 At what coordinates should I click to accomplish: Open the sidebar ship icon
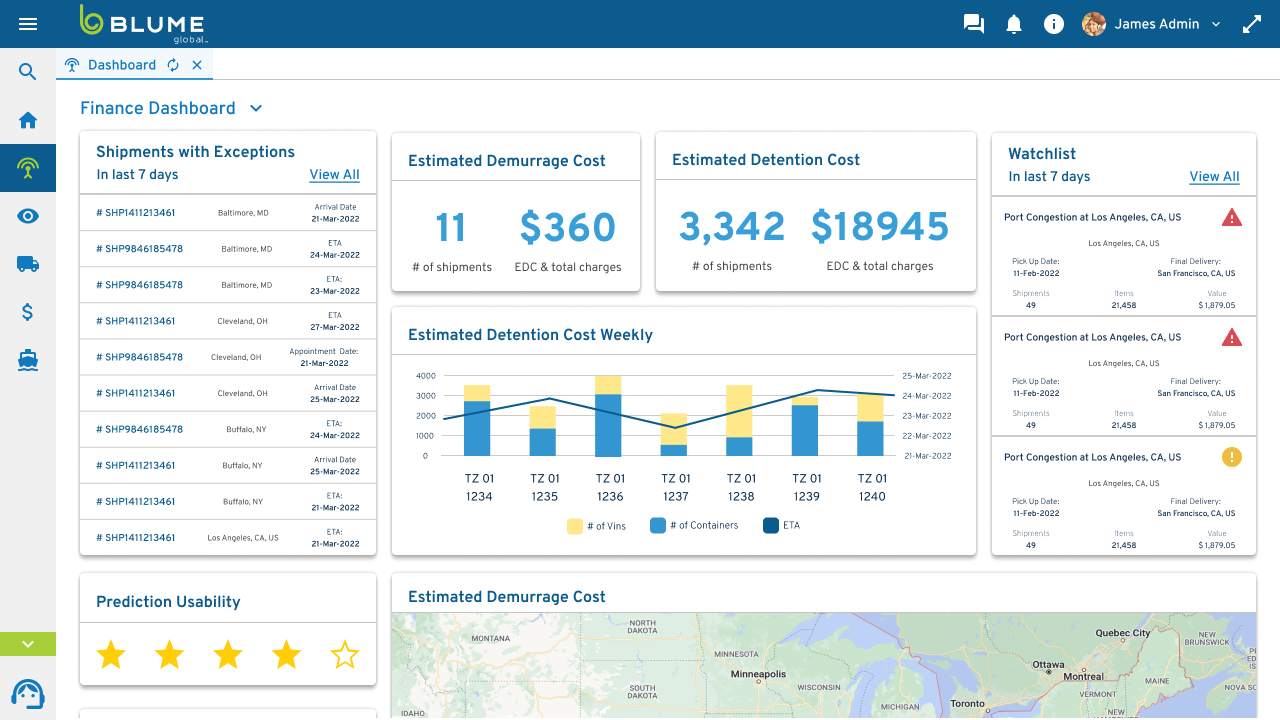(x=28, y=360)
